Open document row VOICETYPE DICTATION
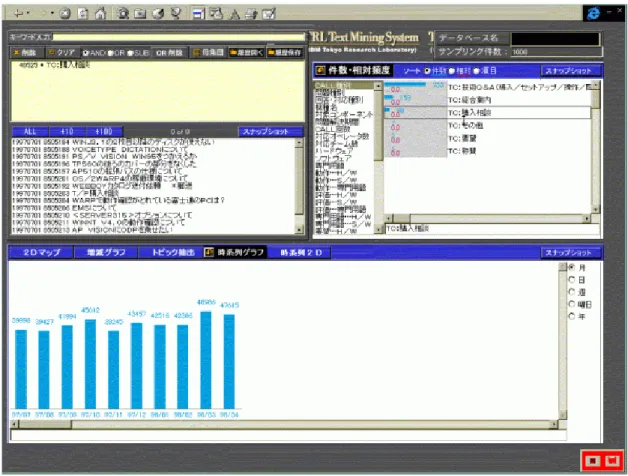The height and width of the screenshot is (476, 628). [153, 149]
